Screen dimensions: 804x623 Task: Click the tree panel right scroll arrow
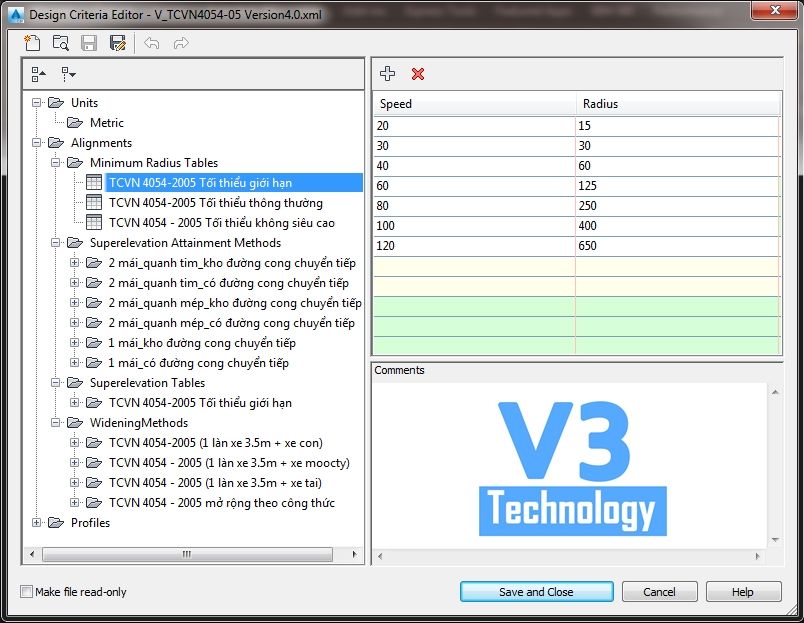354,554
